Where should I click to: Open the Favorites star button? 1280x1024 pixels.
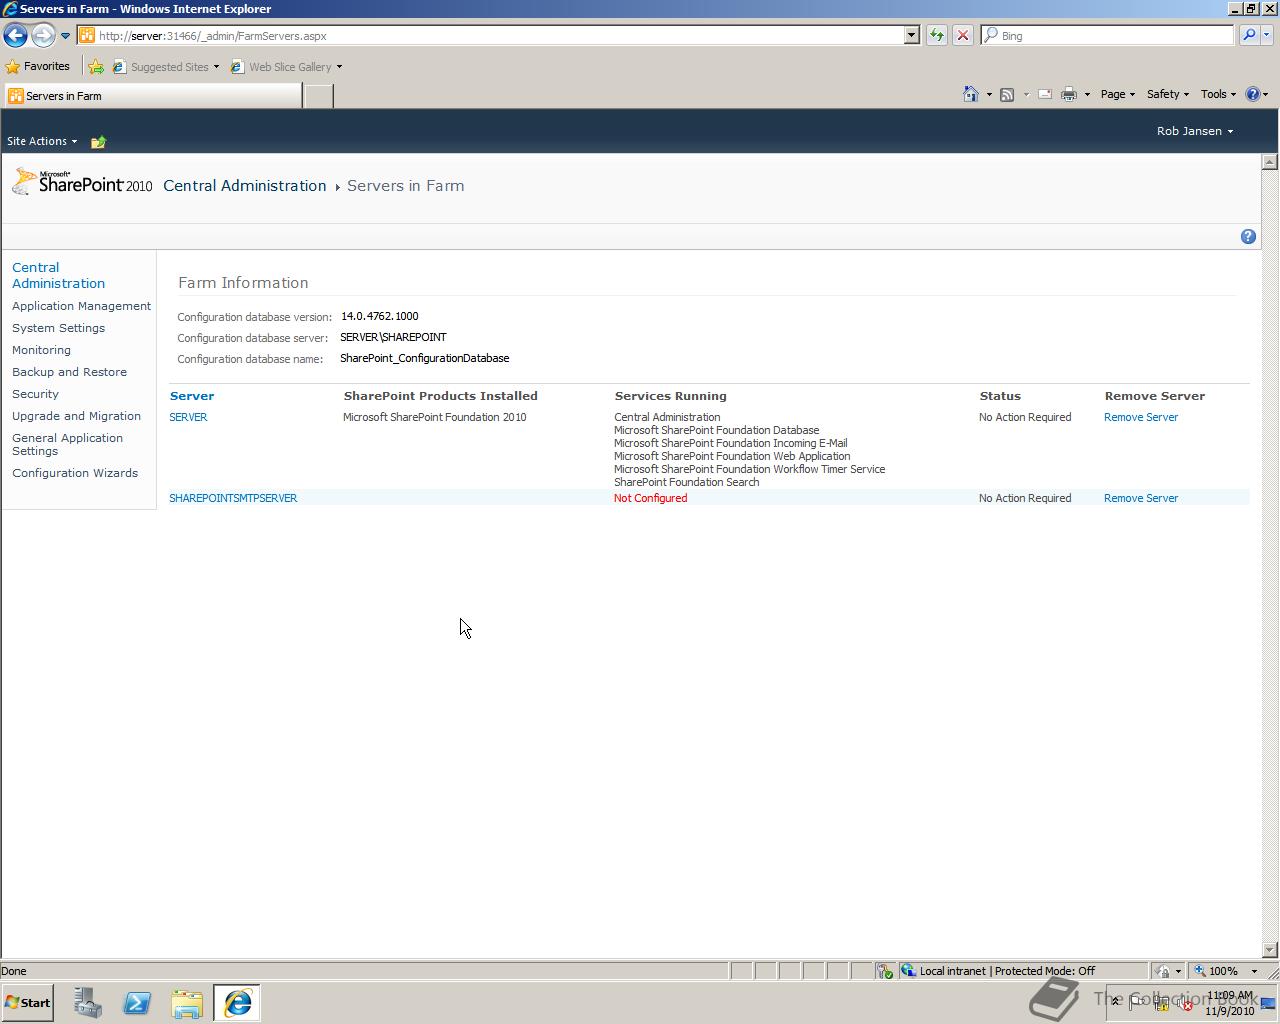(38, 67)
